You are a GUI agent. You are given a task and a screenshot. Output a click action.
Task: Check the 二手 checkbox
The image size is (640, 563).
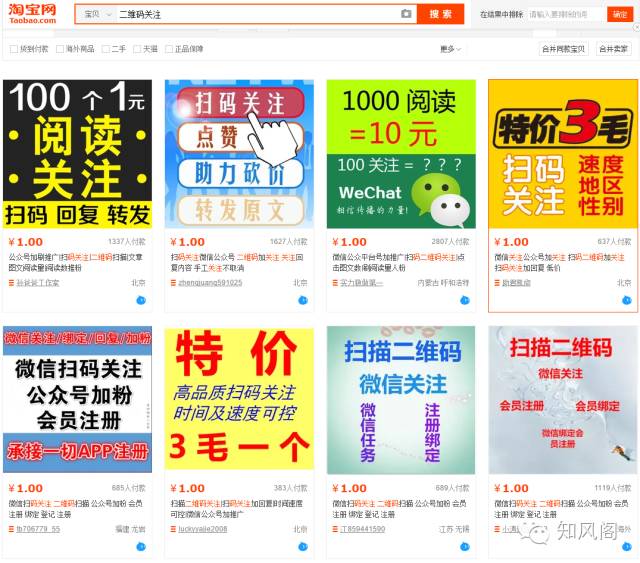tap(106, 49)
